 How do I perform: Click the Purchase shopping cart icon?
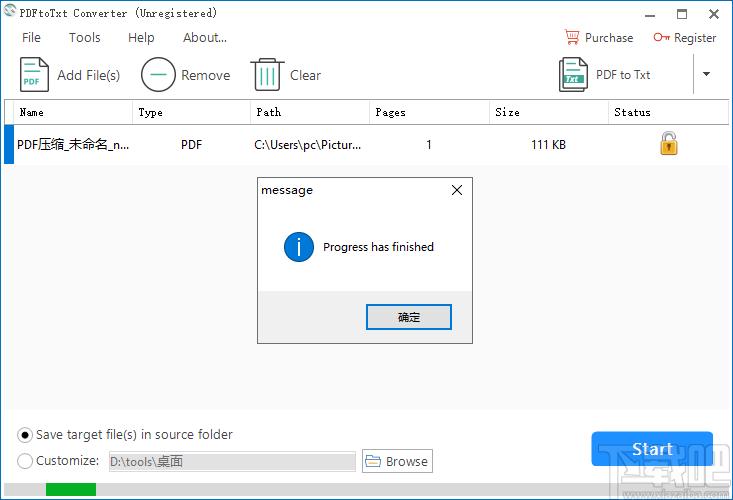tap(572, 37)
